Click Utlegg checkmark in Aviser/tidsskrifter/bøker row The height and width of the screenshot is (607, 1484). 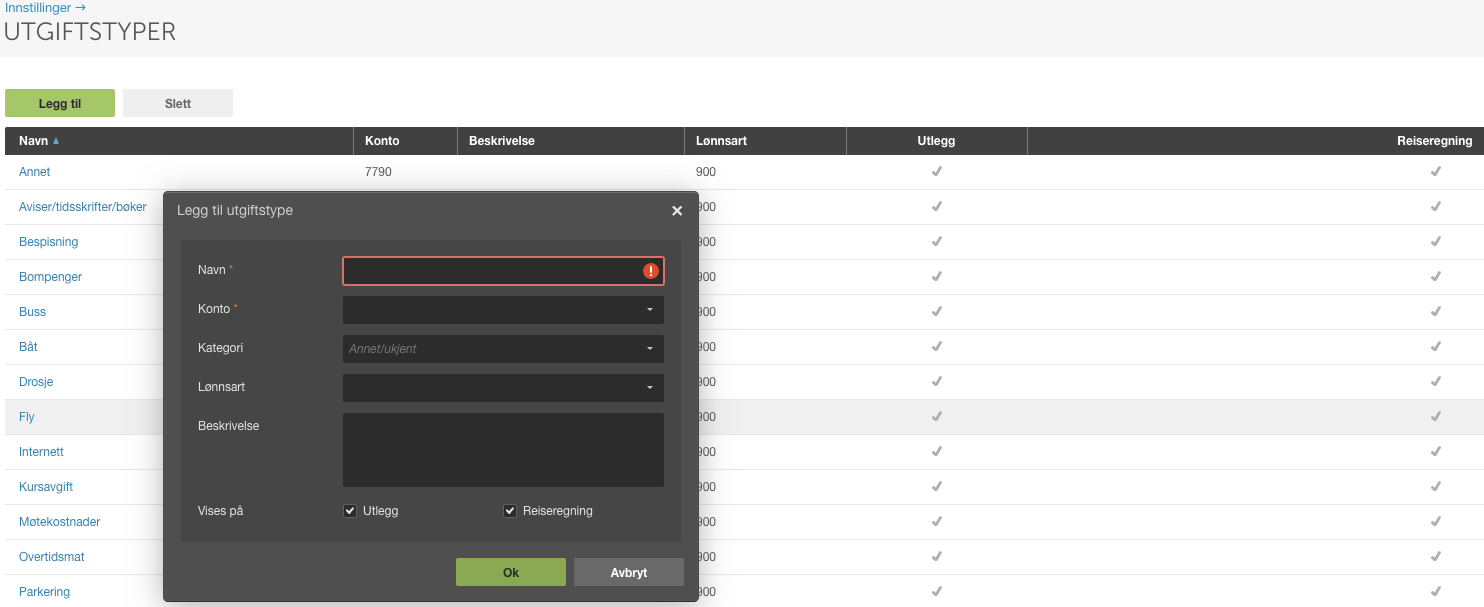(937, 207)
